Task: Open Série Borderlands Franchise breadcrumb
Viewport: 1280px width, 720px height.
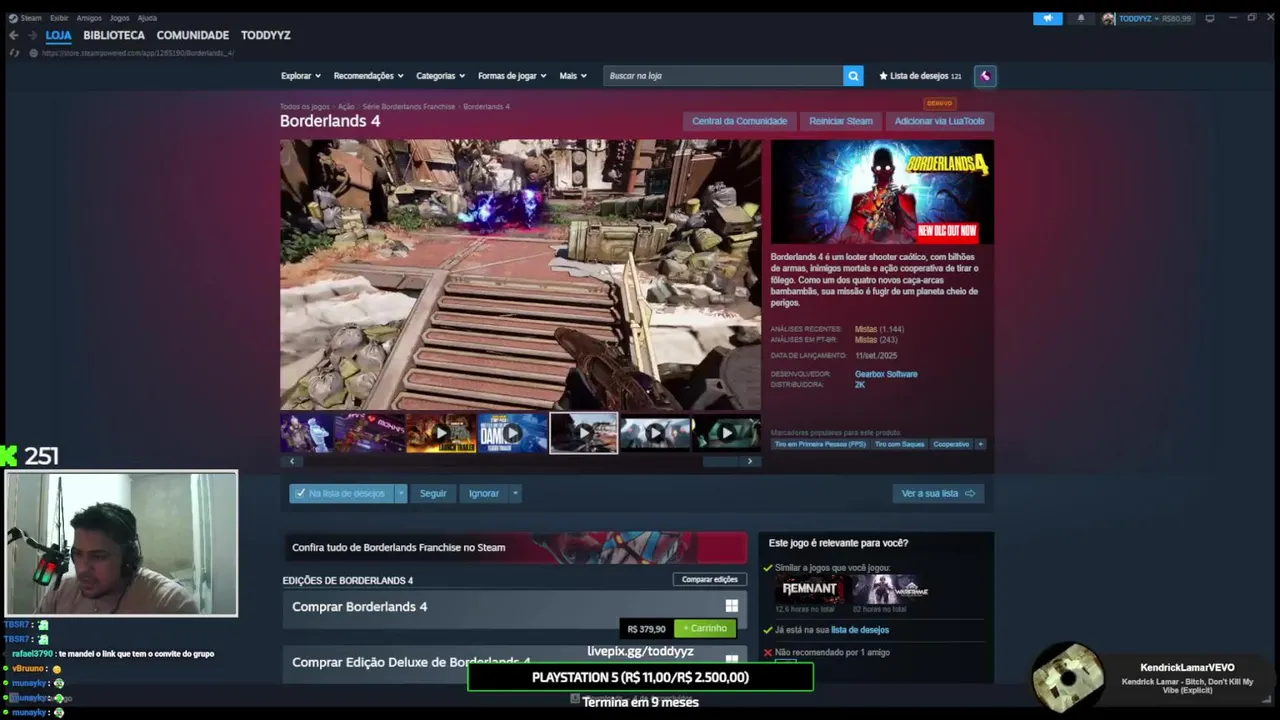Action: click(x=409, y=106)
